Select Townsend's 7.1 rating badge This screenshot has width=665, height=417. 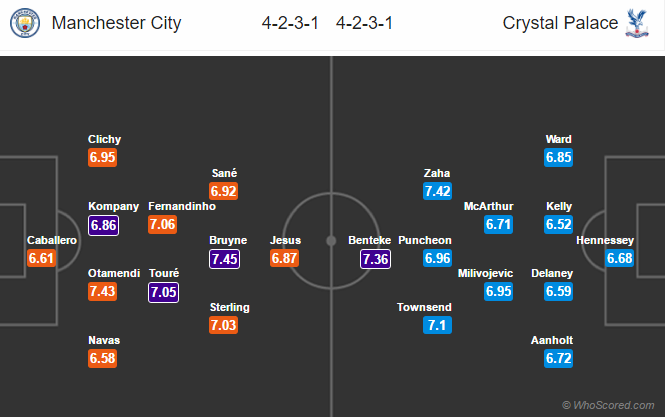point(437,325)
